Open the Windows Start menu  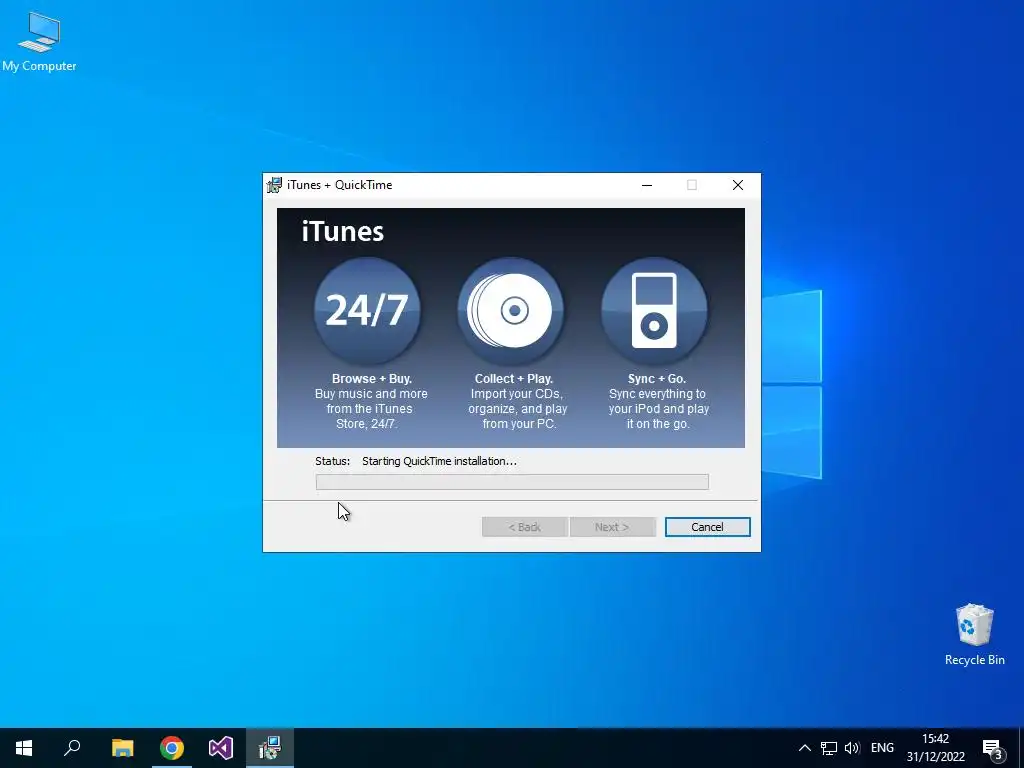(x=24, y=748)
